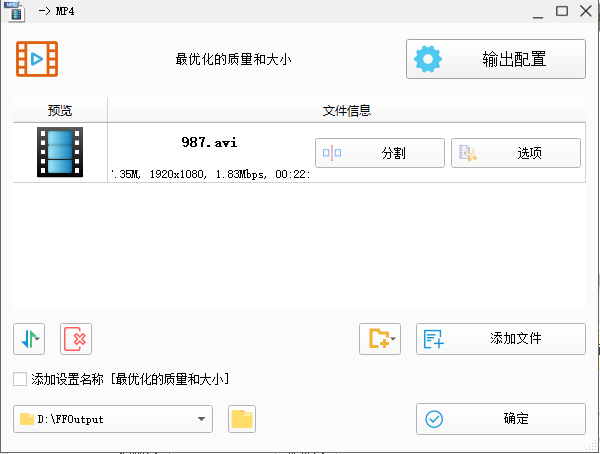
Task: Toggle the 添加设置名称 checkbox
Action: pos(20,379)
